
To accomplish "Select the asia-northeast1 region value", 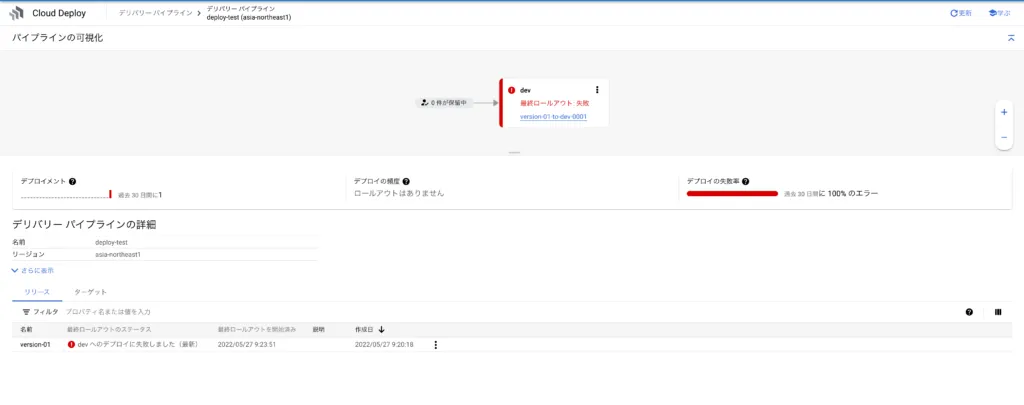I will (118, 255).
